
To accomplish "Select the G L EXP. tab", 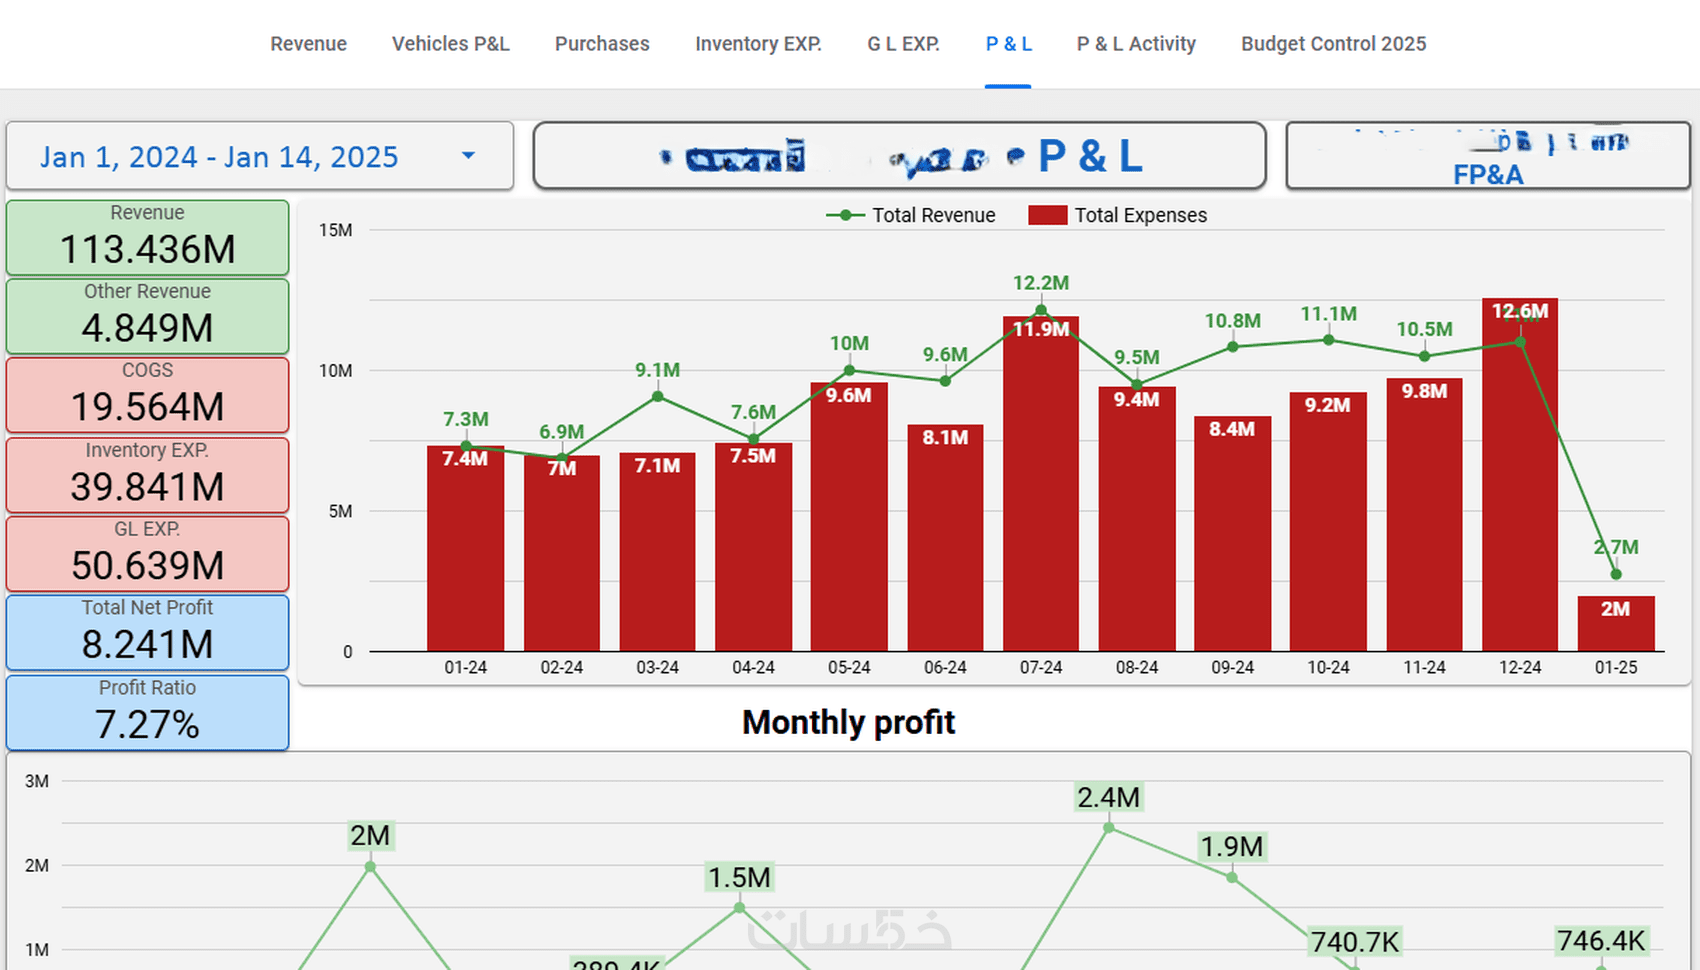I will click(903, 44).
